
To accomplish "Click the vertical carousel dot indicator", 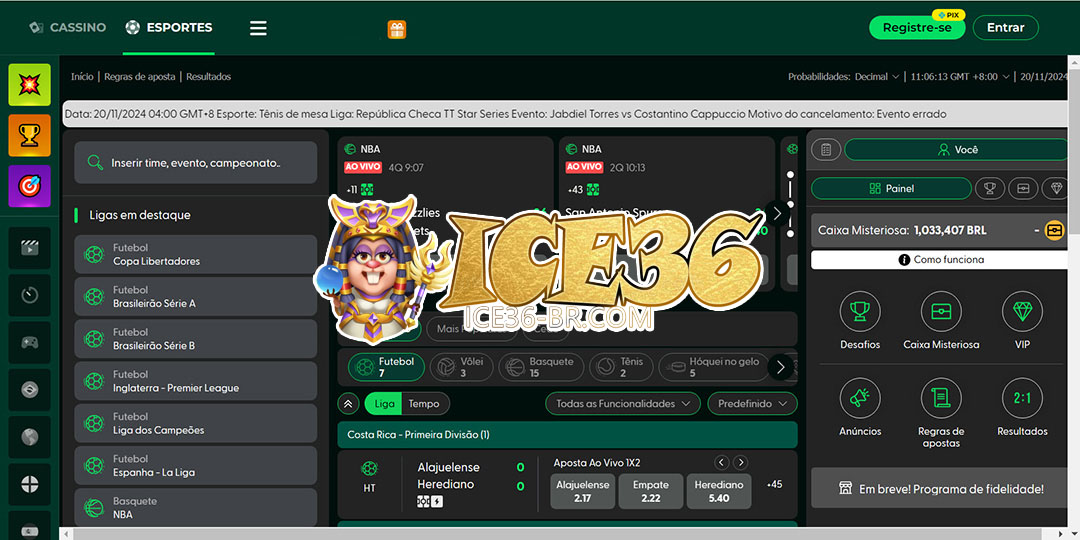I will [x=790, y=205].
